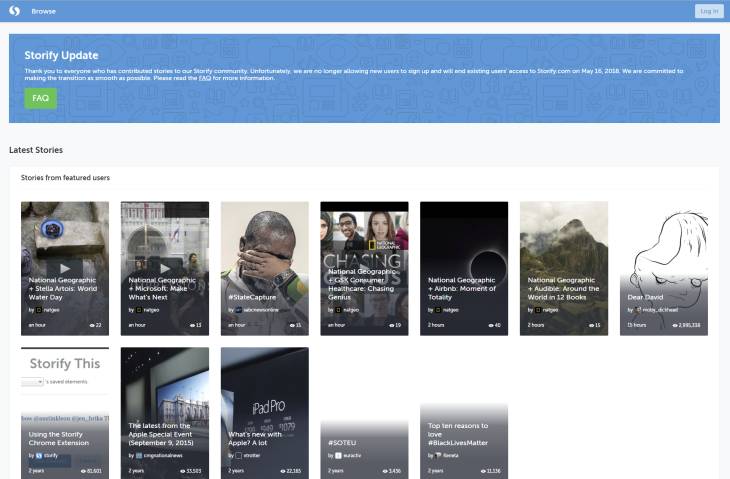Image resolution: width=730 pixels, height=479 pixels.
Task: Click the cmgnationalnews author name
Action: tap(163, 456)
